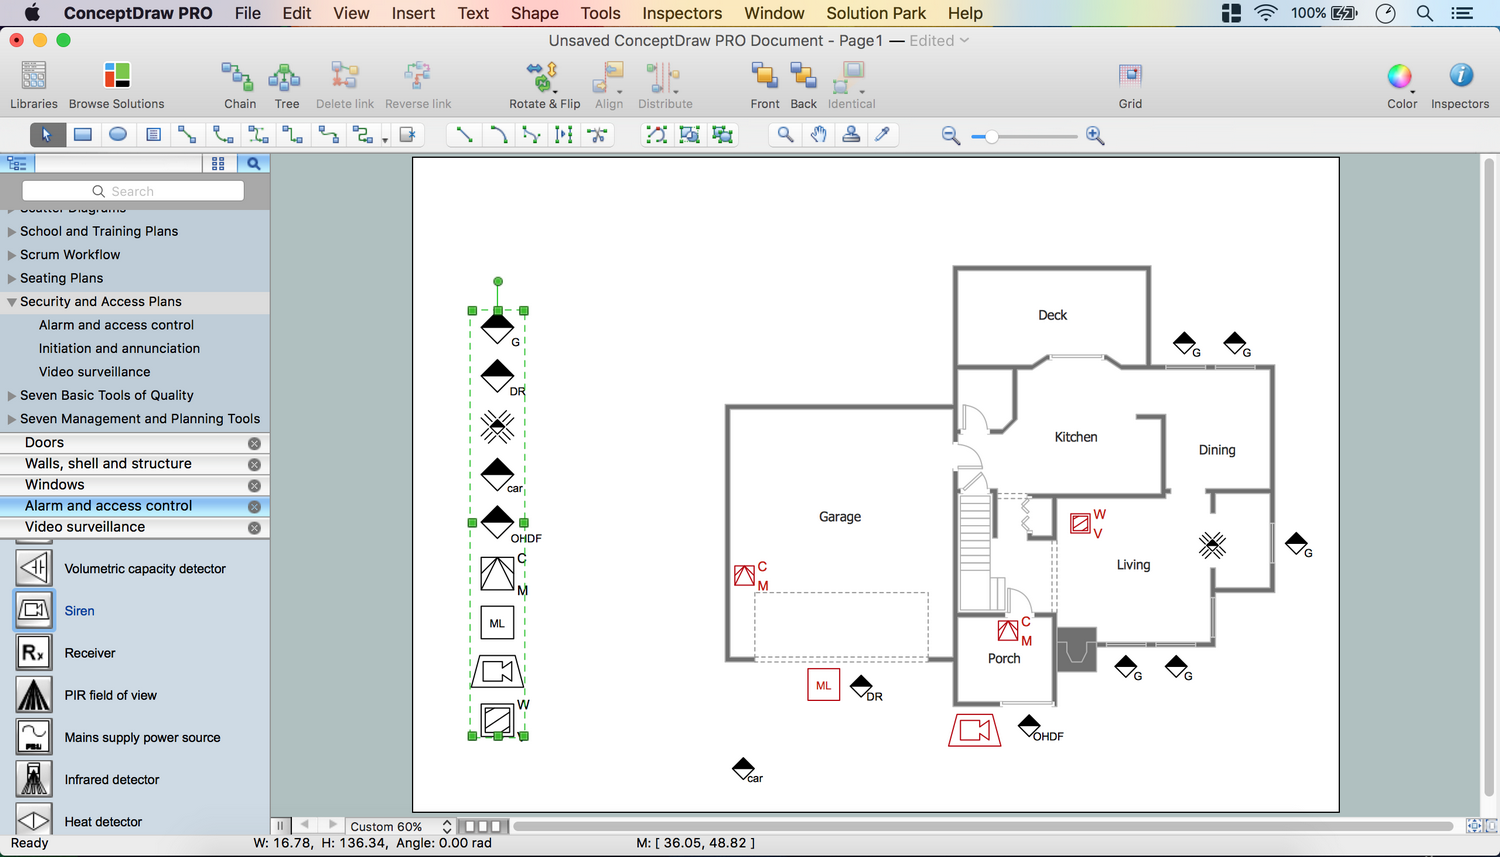Expand the Scrum Workflow category
Screen dimensions: 1500x857
[x=12, y=255]
